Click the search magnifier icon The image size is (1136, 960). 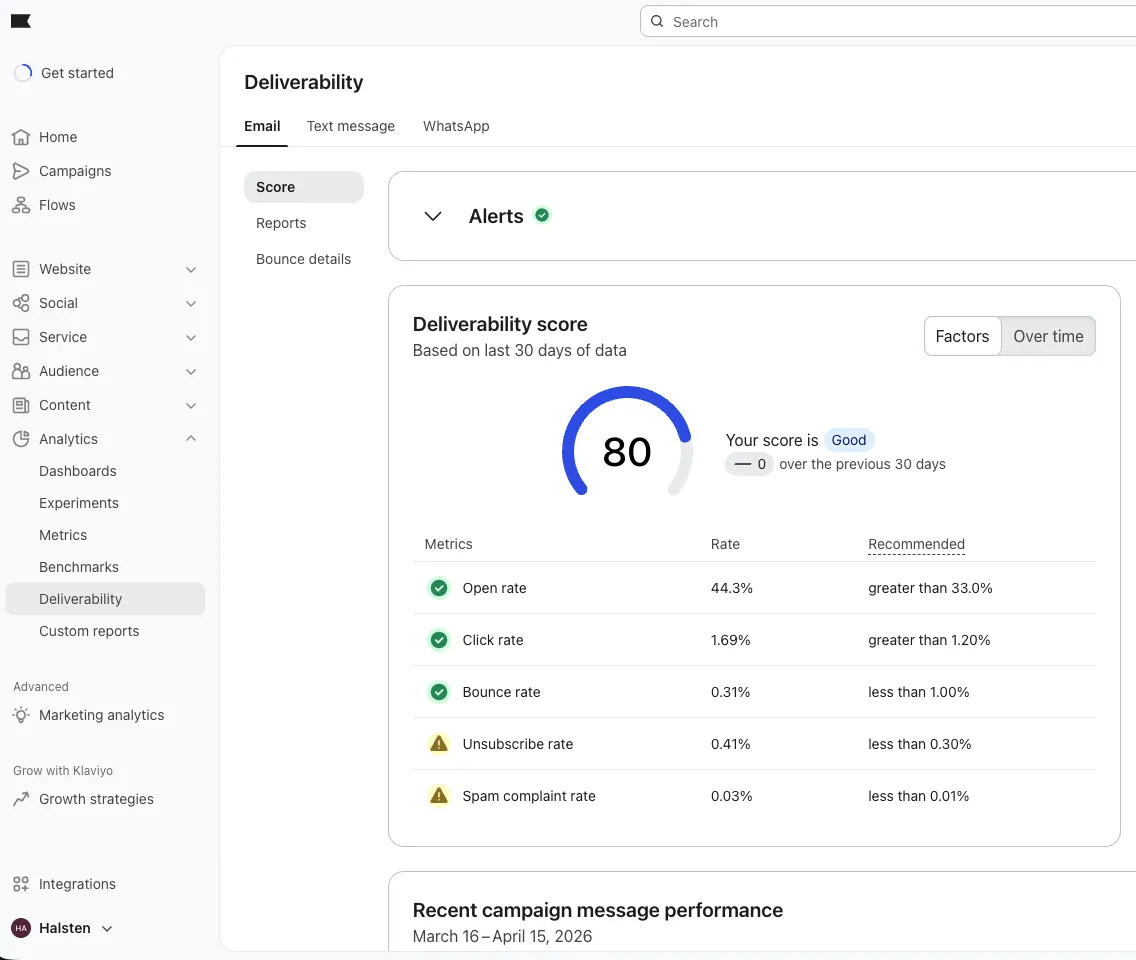pyautogui.click(x=657, y=22)
